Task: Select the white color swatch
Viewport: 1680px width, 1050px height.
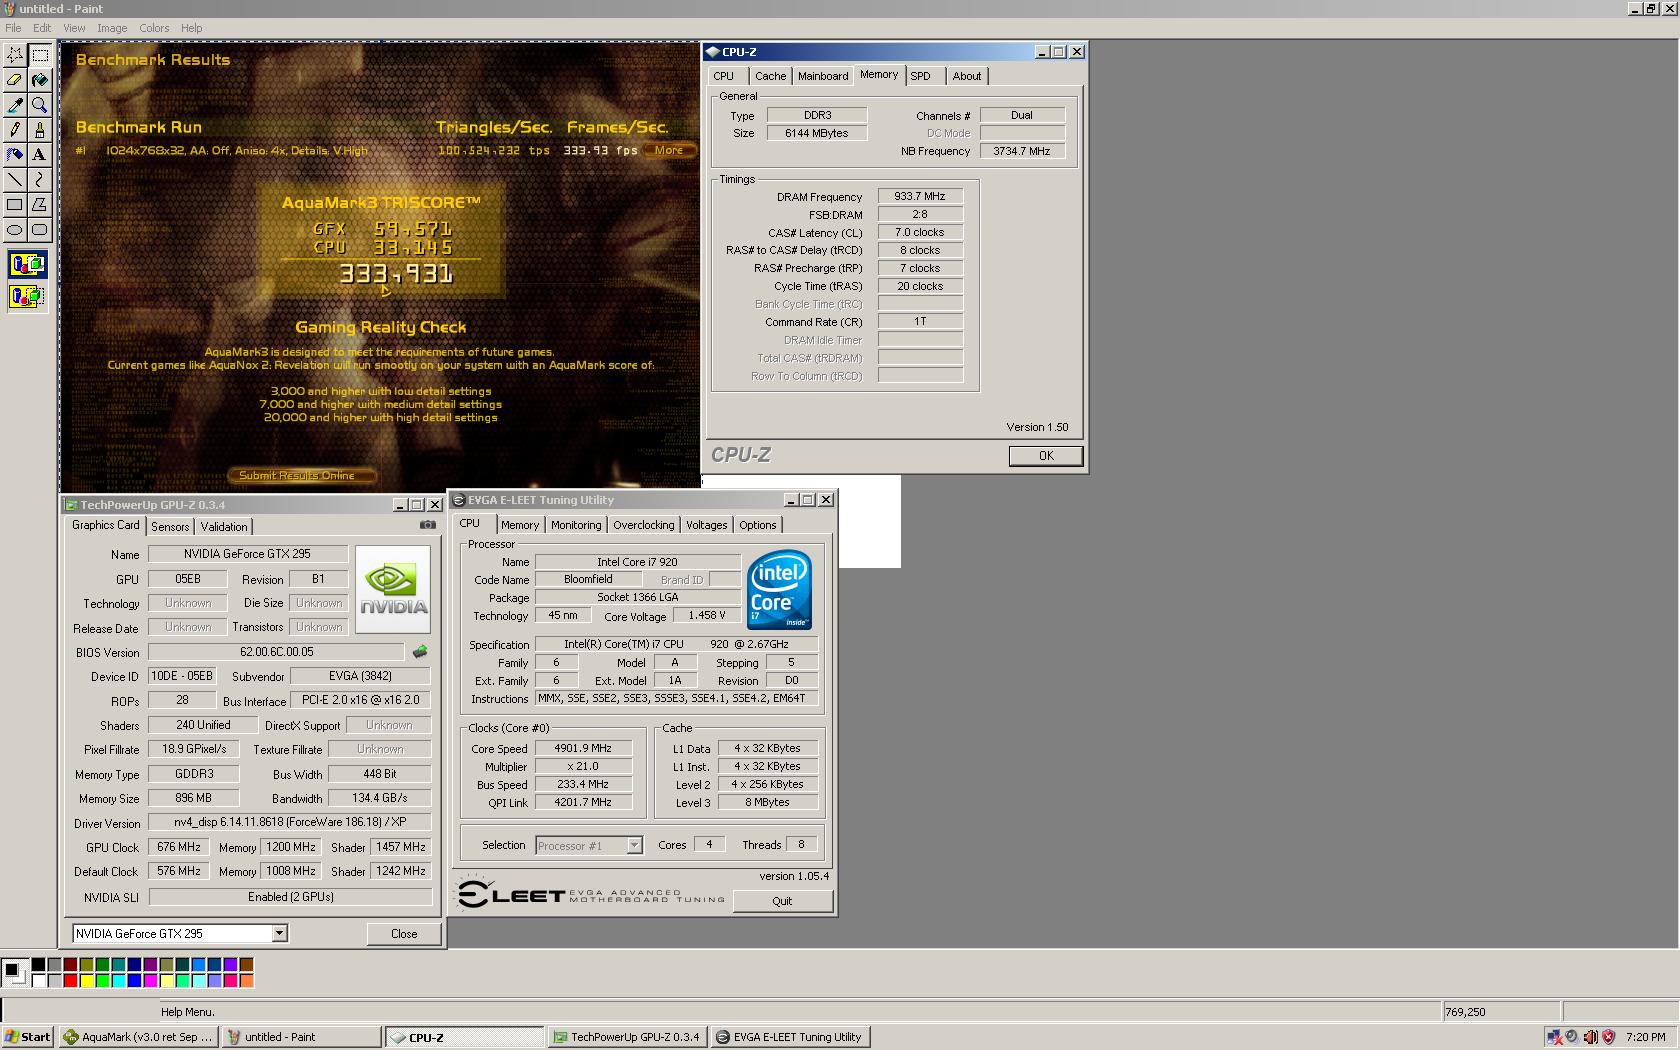Action: (38, 981)
